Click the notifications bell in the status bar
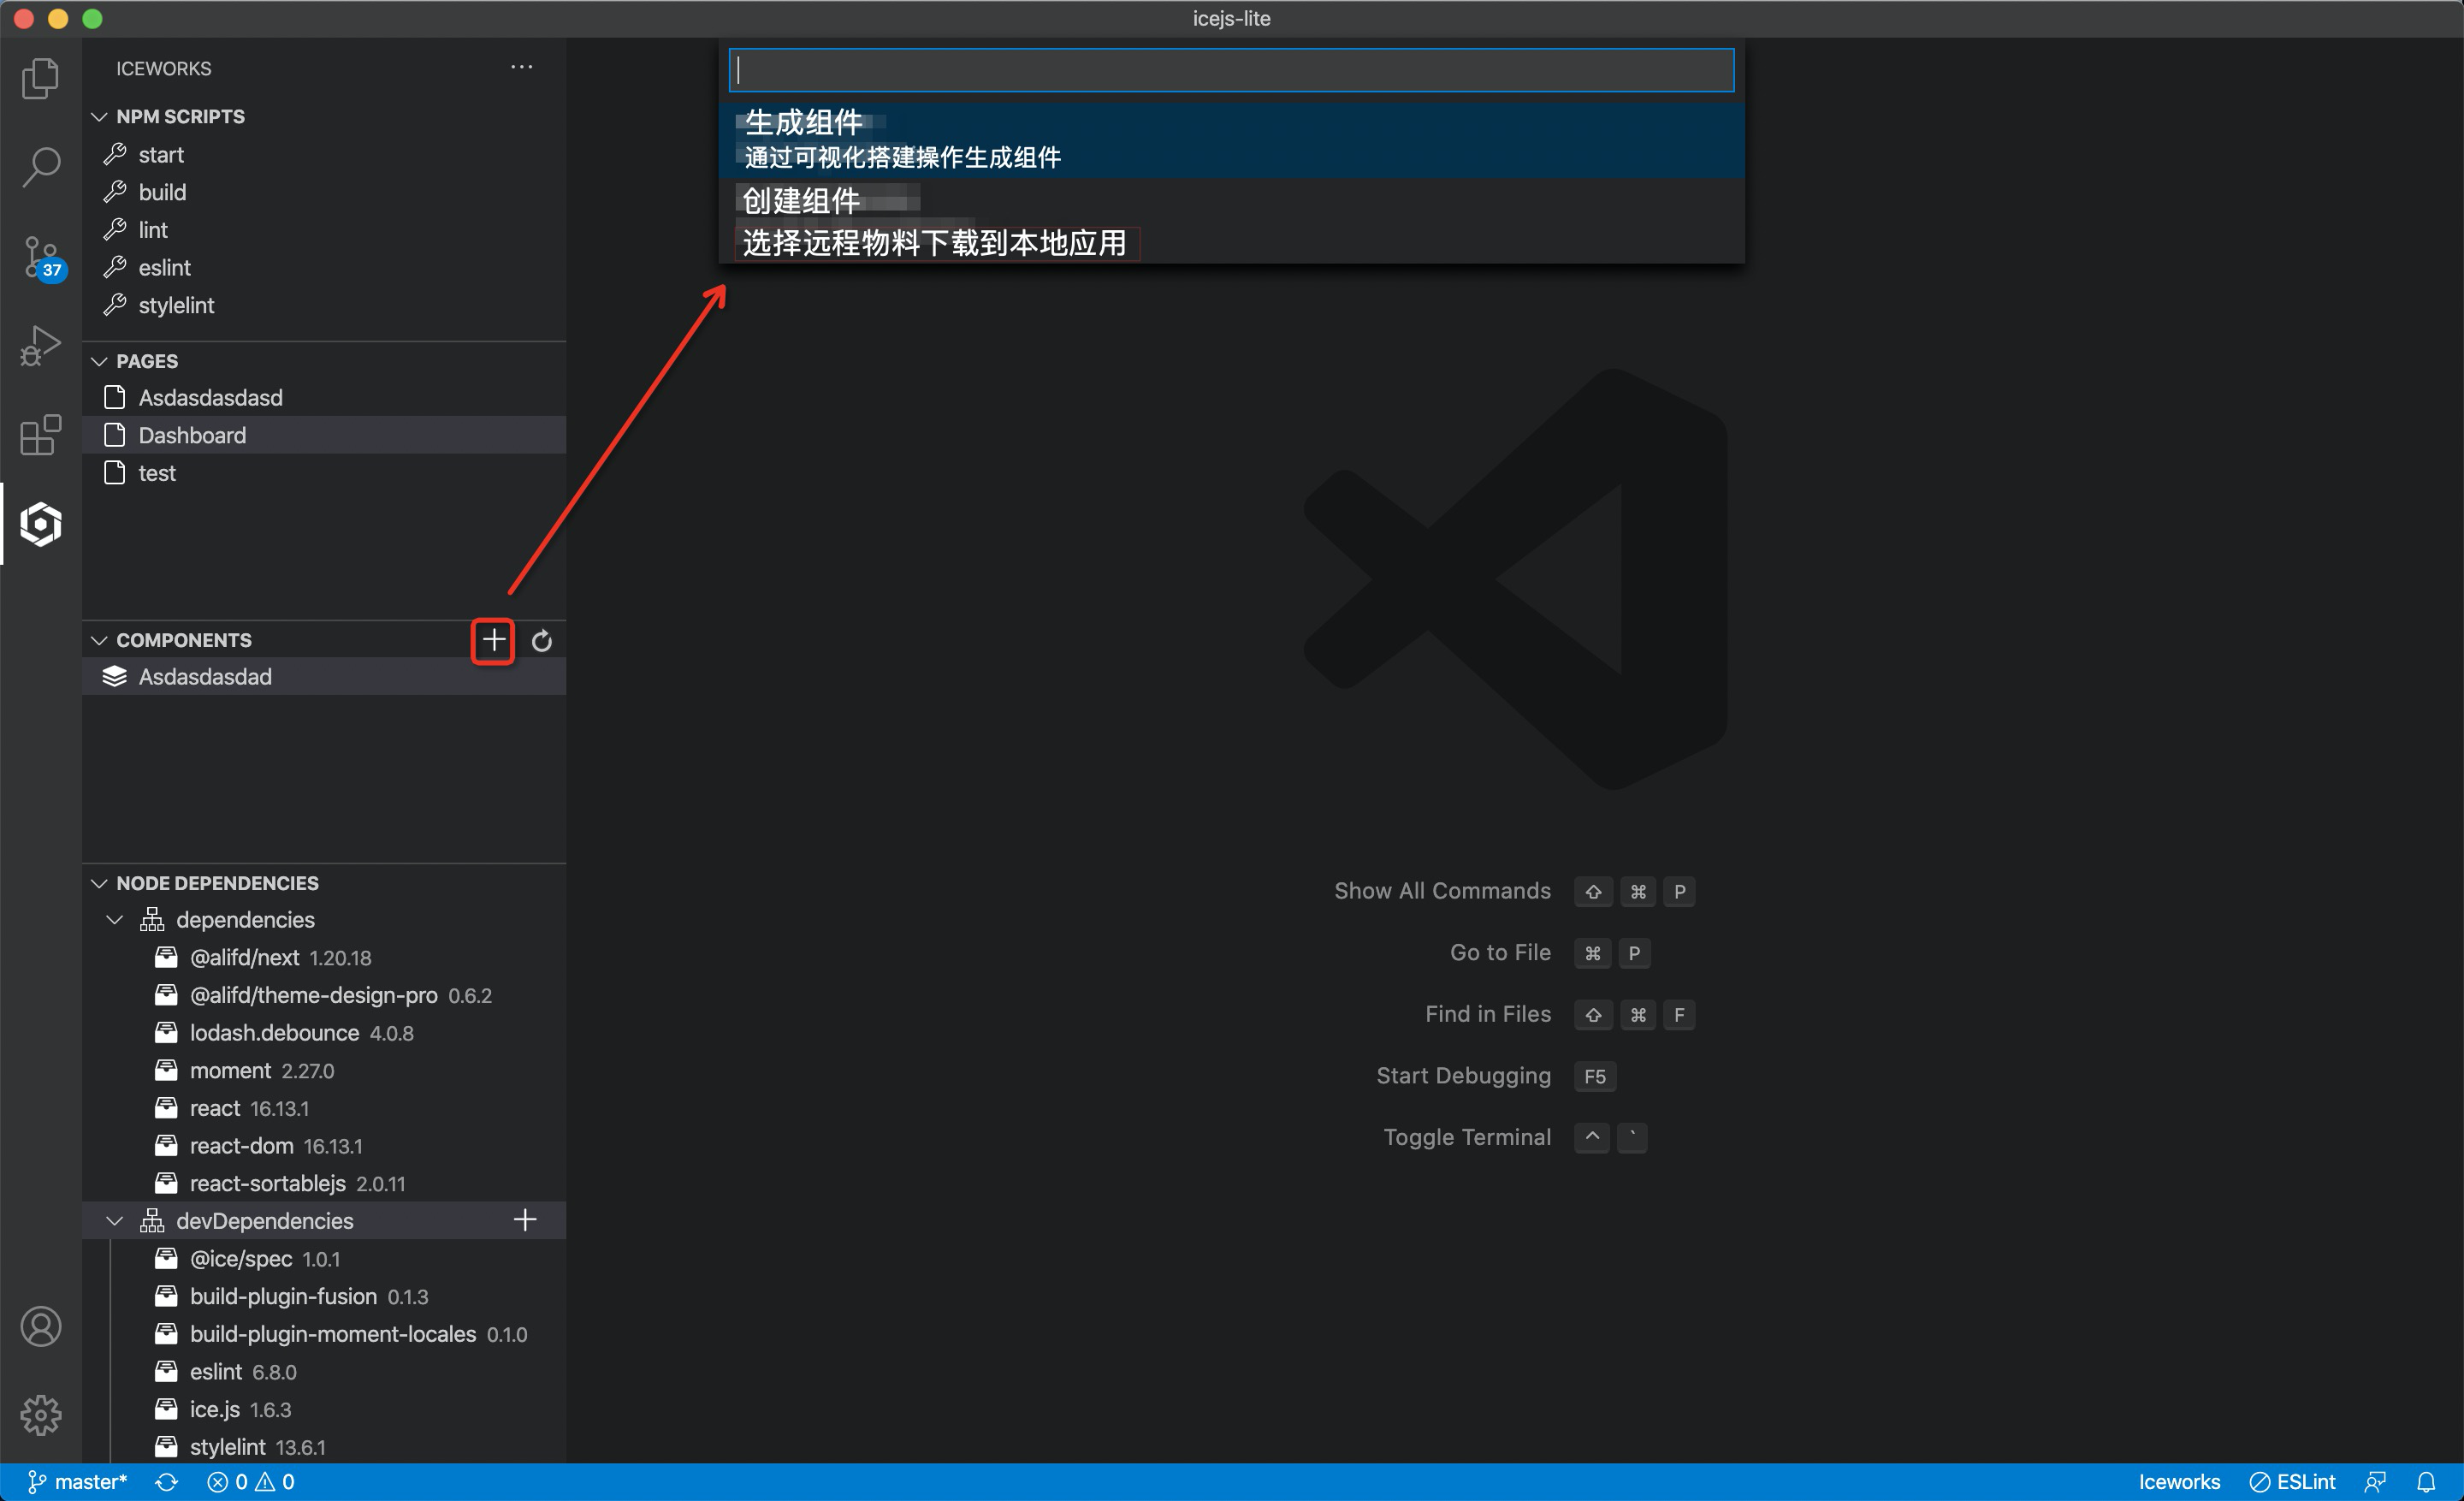This screenshot has height=1501, width=2464. coord(2429,1482)
